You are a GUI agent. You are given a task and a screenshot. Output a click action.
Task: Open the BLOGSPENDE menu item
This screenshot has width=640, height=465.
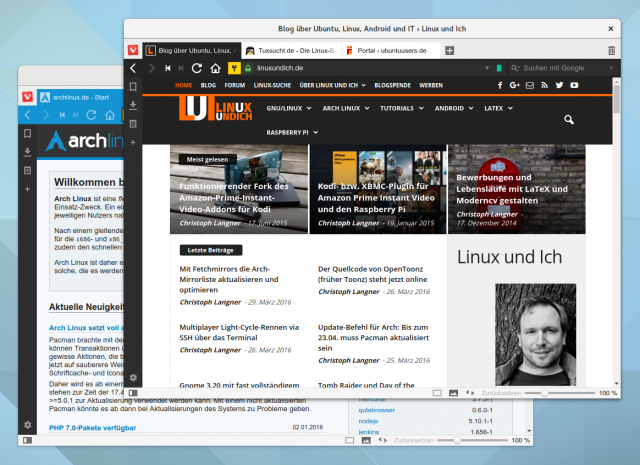pos(392,85)
